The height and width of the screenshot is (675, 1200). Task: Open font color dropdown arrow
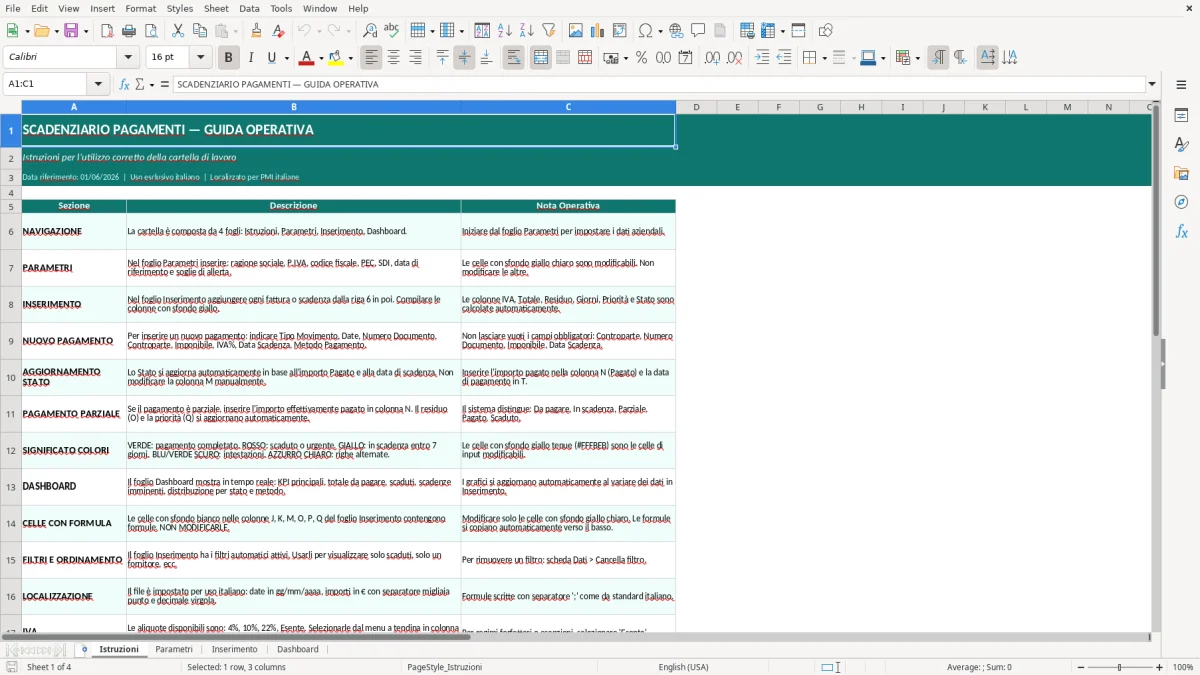[323, 58]
